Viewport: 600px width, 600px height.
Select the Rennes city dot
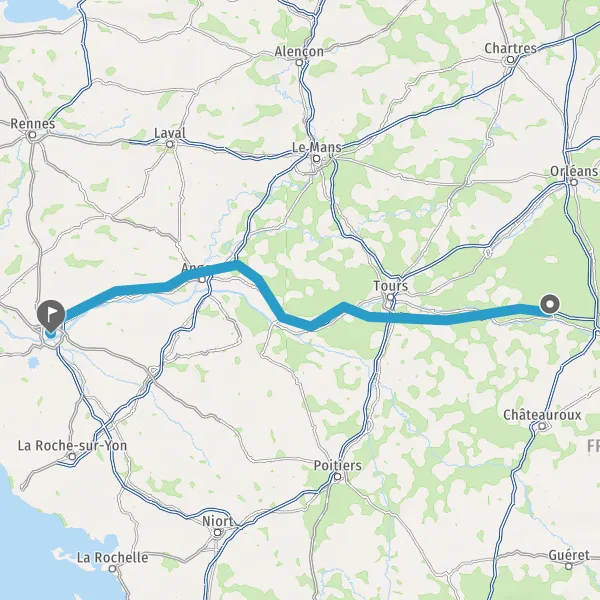[33, 135]
